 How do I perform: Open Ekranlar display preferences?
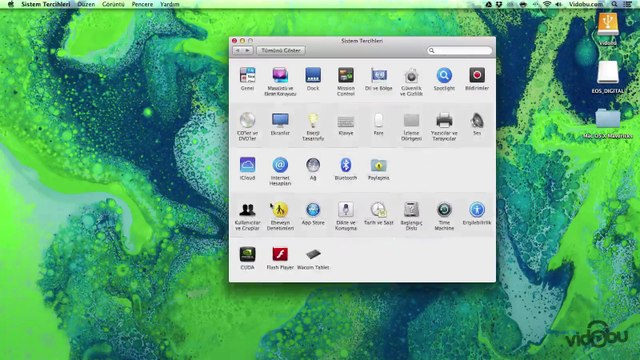click(x=280, y=120)
